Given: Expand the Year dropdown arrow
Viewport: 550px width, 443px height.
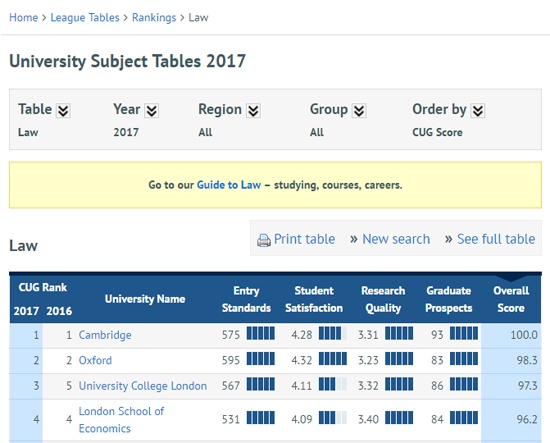Looking at the screenshot, I should [x=152, y=111].
